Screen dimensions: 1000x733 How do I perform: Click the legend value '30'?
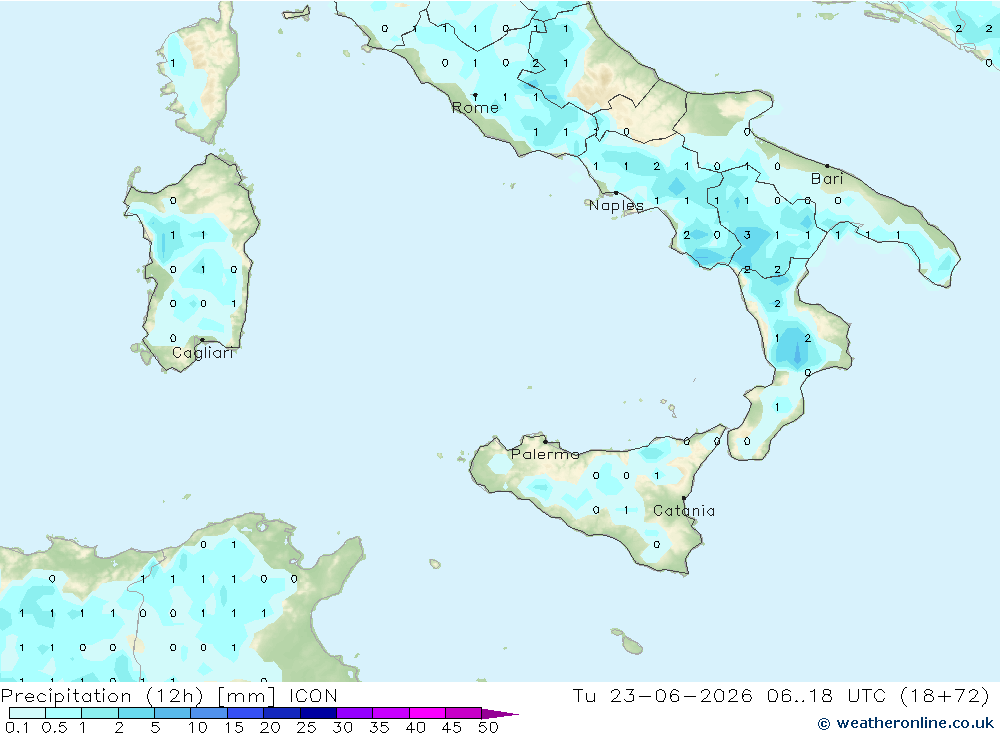click(x=343, y=727)
